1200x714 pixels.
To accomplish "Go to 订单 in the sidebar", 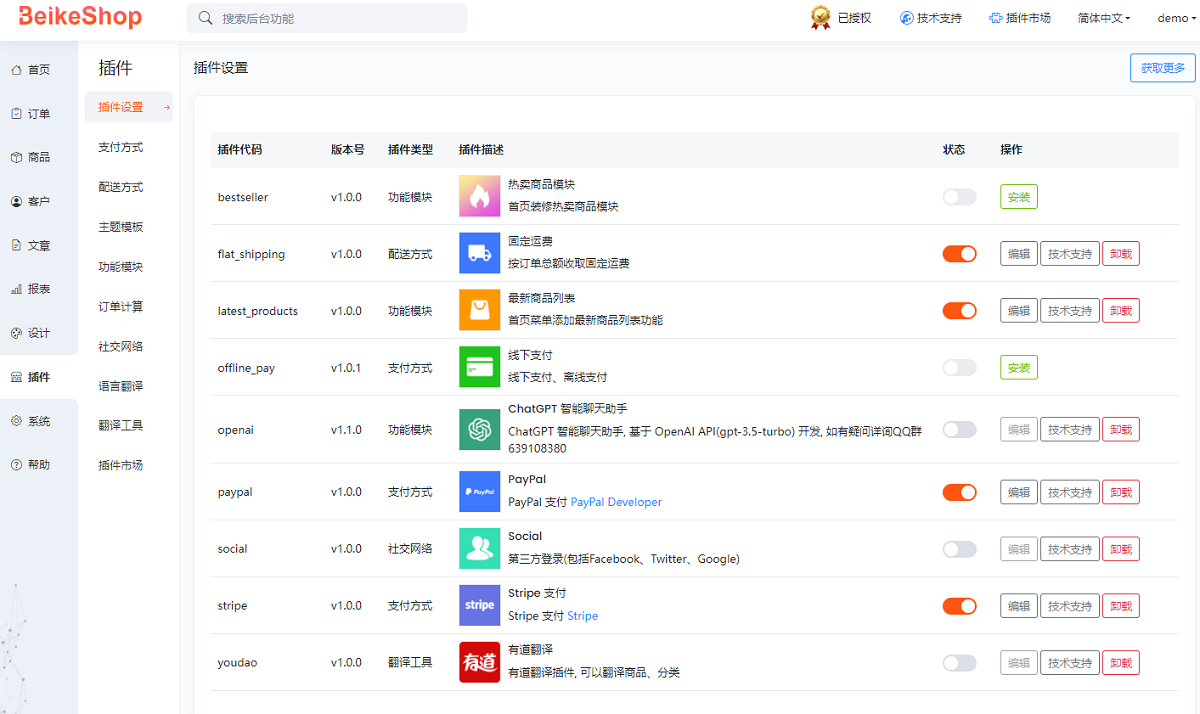I will click(38, 114).
